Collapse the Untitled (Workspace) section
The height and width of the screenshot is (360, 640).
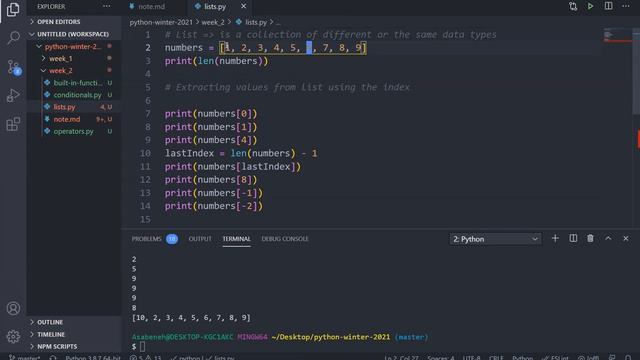point(73,34)
